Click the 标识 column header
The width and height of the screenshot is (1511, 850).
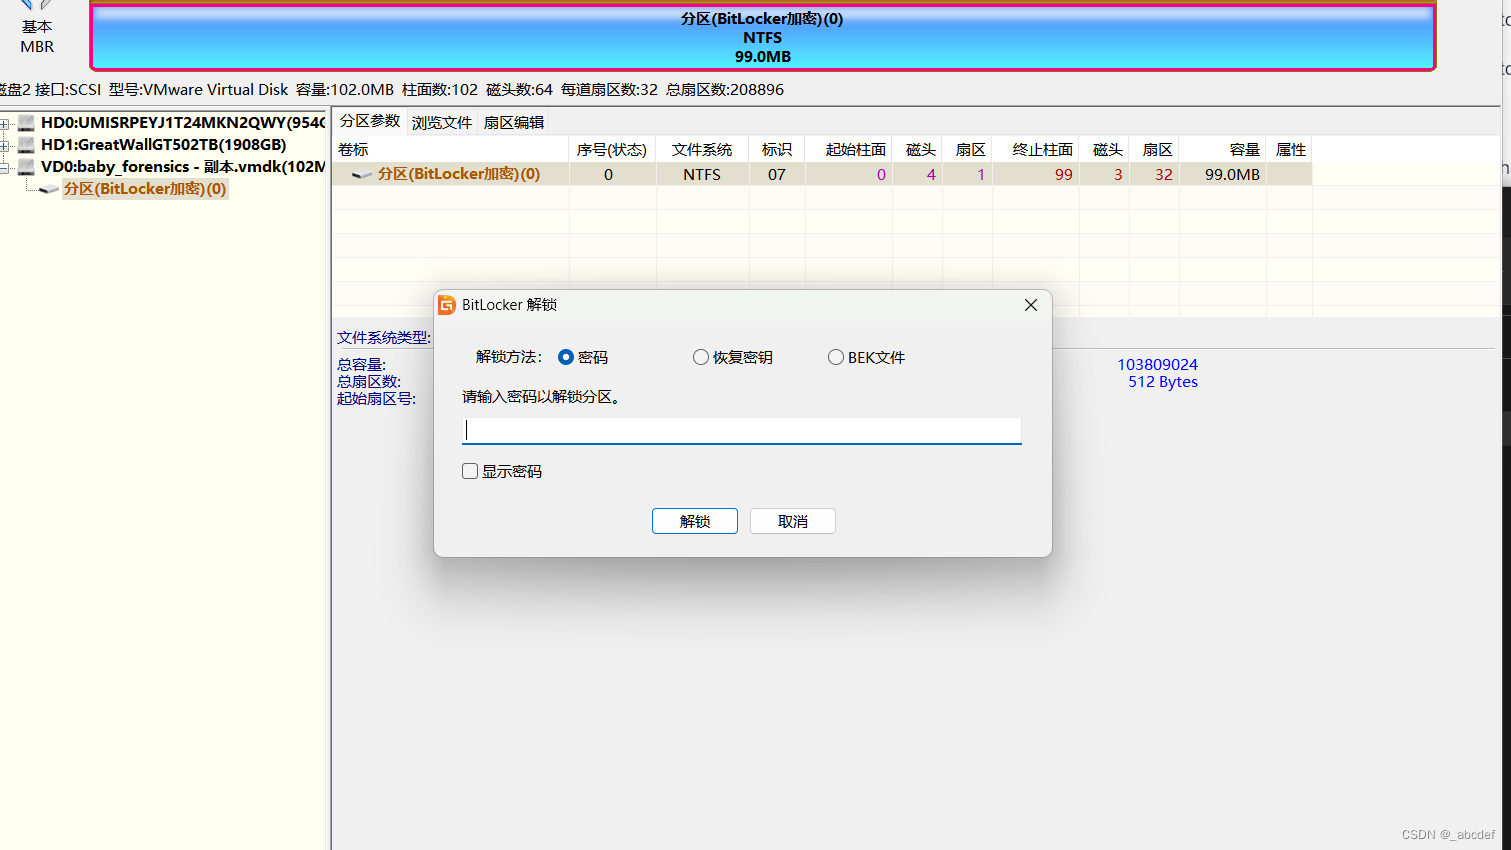pyautogui.click(x=777, y=149)
